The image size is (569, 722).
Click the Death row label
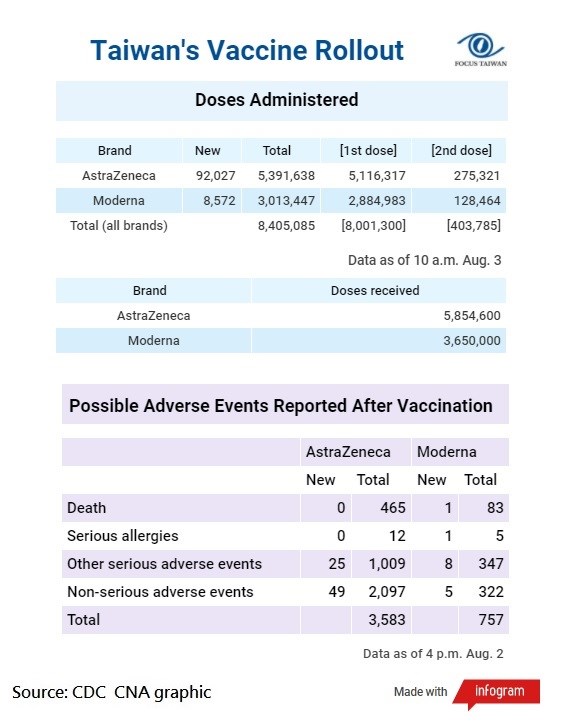87,508
